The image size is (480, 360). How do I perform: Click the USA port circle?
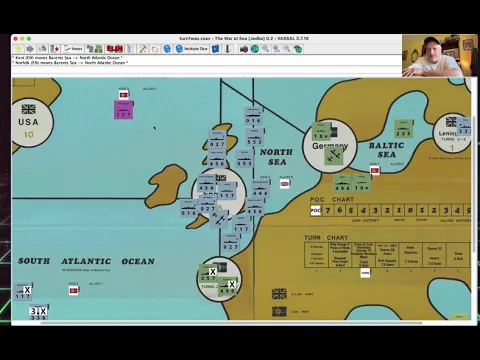coord(29,122)
